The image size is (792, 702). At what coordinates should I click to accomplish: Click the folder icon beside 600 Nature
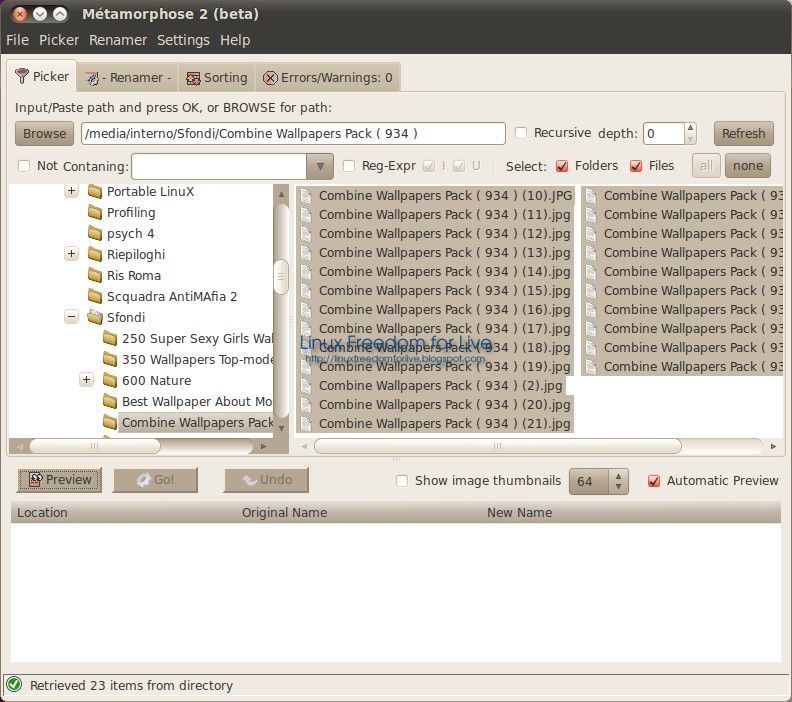pyautogui.click(x=110, y=380)
